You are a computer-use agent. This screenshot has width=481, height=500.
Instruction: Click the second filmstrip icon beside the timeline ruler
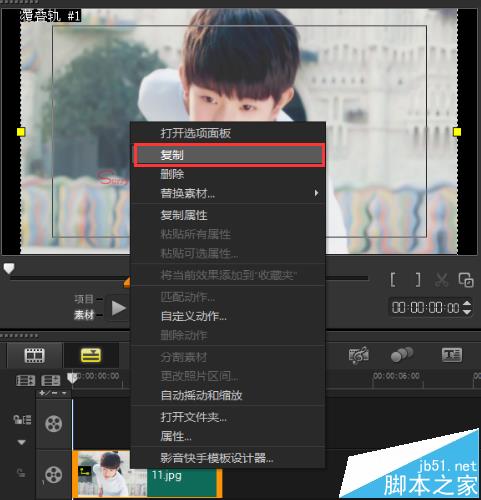(x=51, y=380)
